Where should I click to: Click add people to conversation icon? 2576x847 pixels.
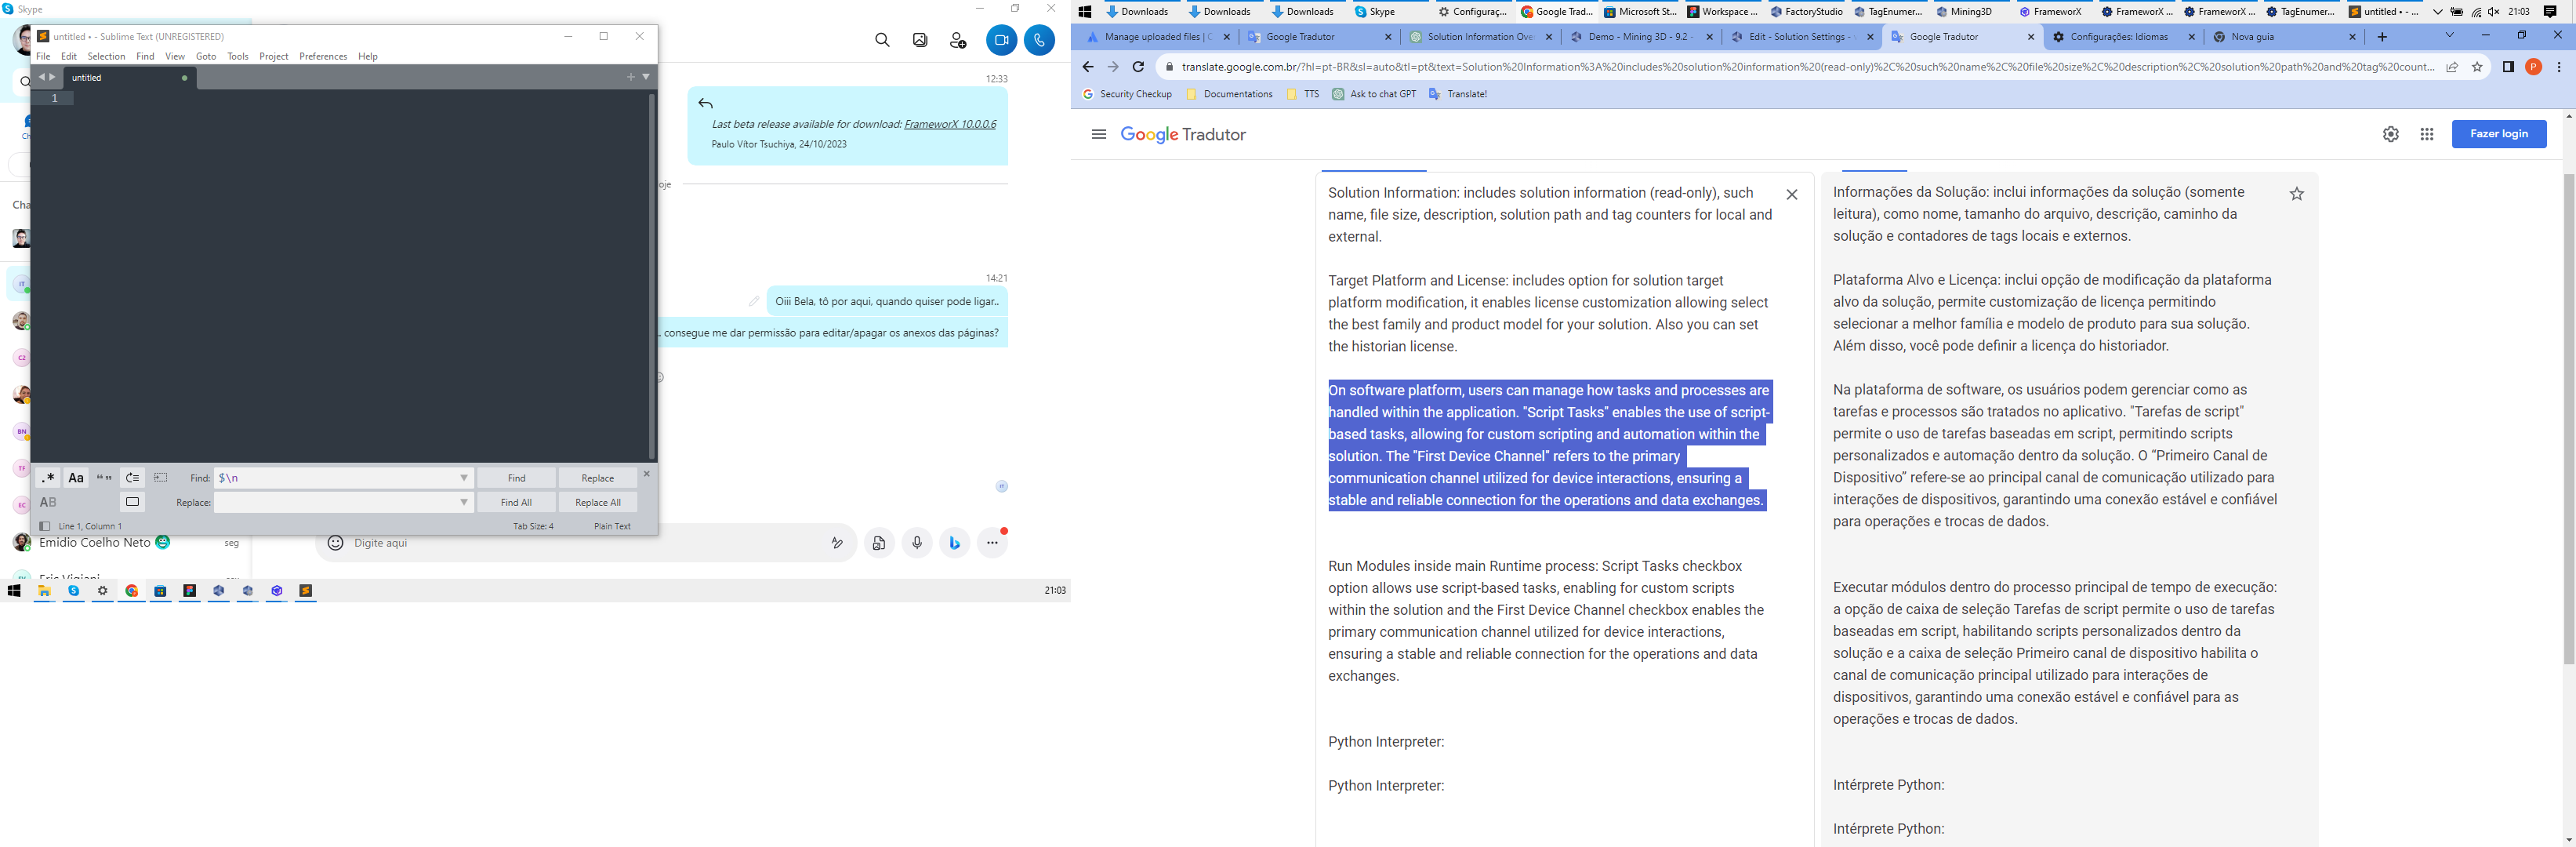tap(958, 40)
